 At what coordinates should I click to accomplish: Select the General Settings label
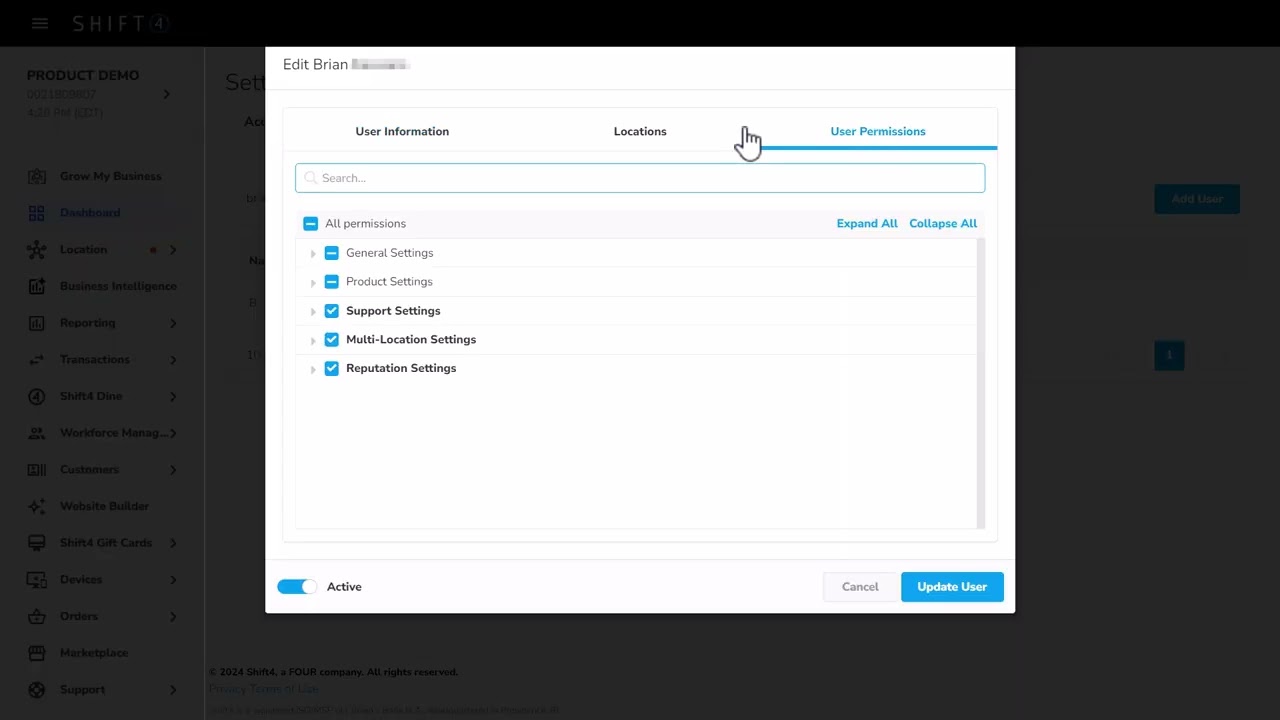point(390,253)
